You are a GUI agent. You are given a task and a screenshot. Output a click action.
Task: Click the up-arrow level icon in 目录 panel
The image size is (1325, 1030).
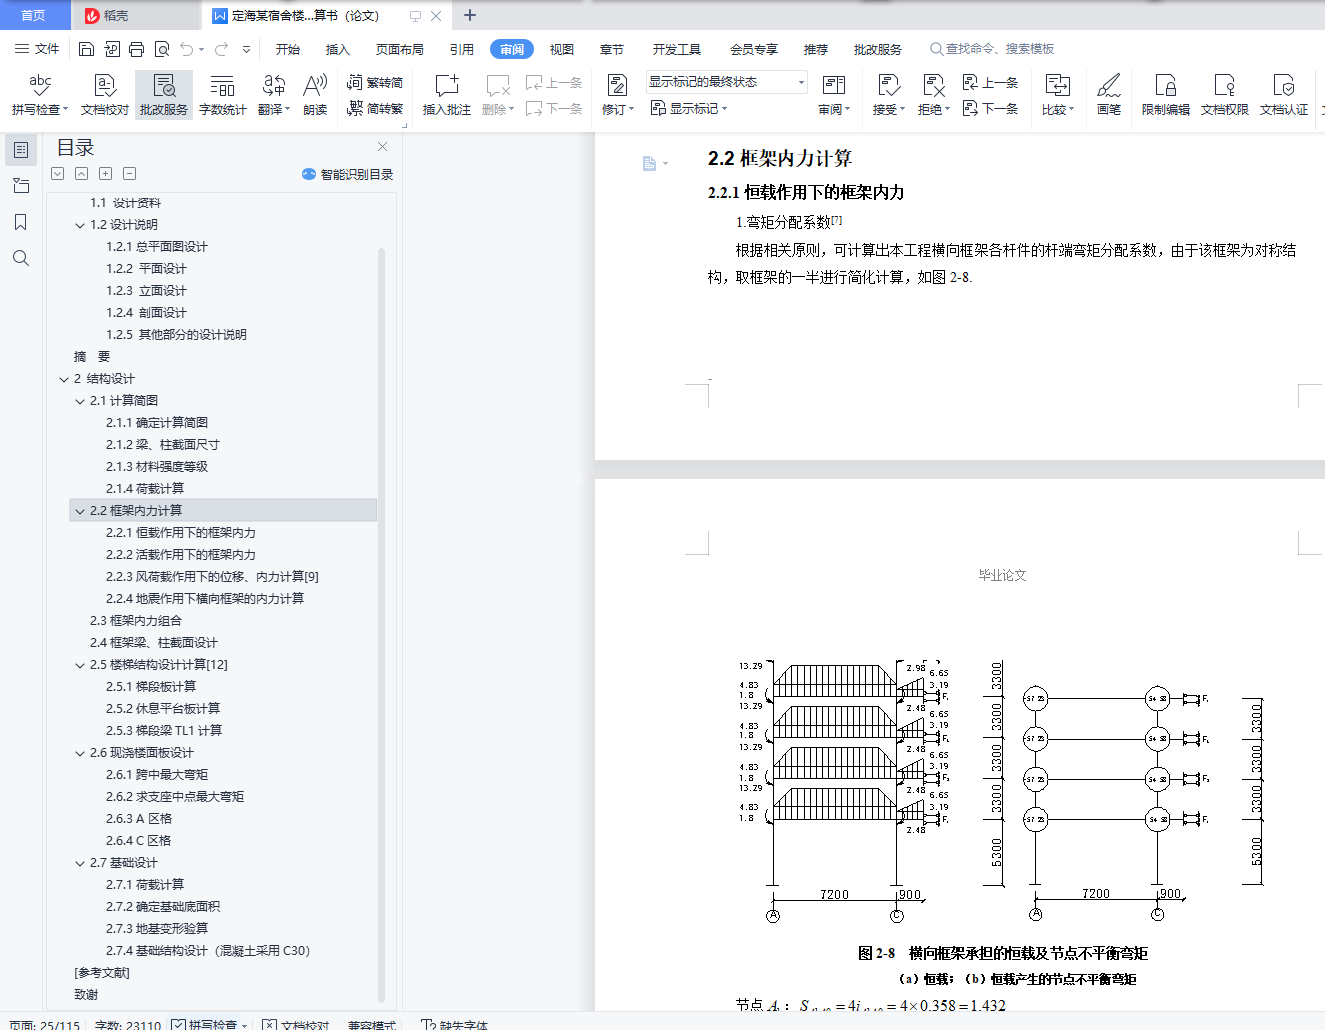click(x=82, y=174)
